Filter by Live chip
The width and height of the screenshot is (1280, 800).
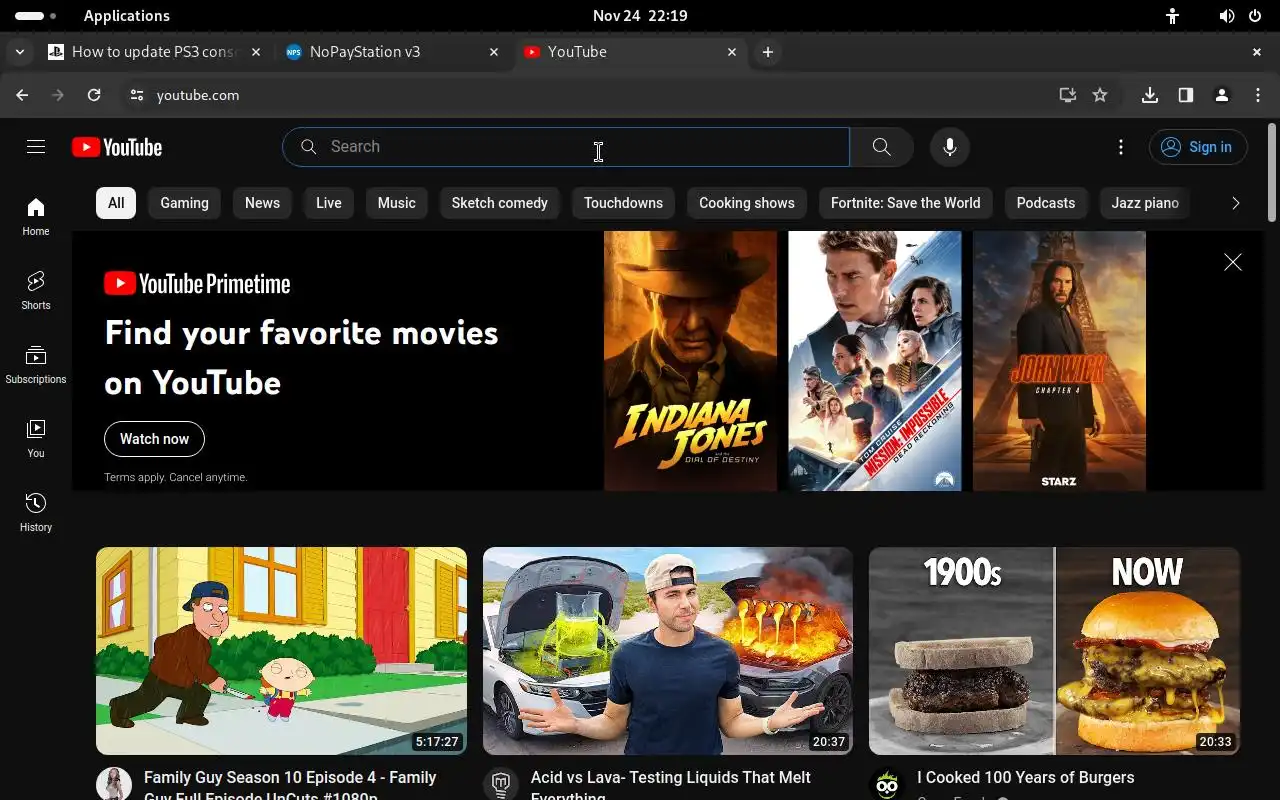[x=329, y=203]
